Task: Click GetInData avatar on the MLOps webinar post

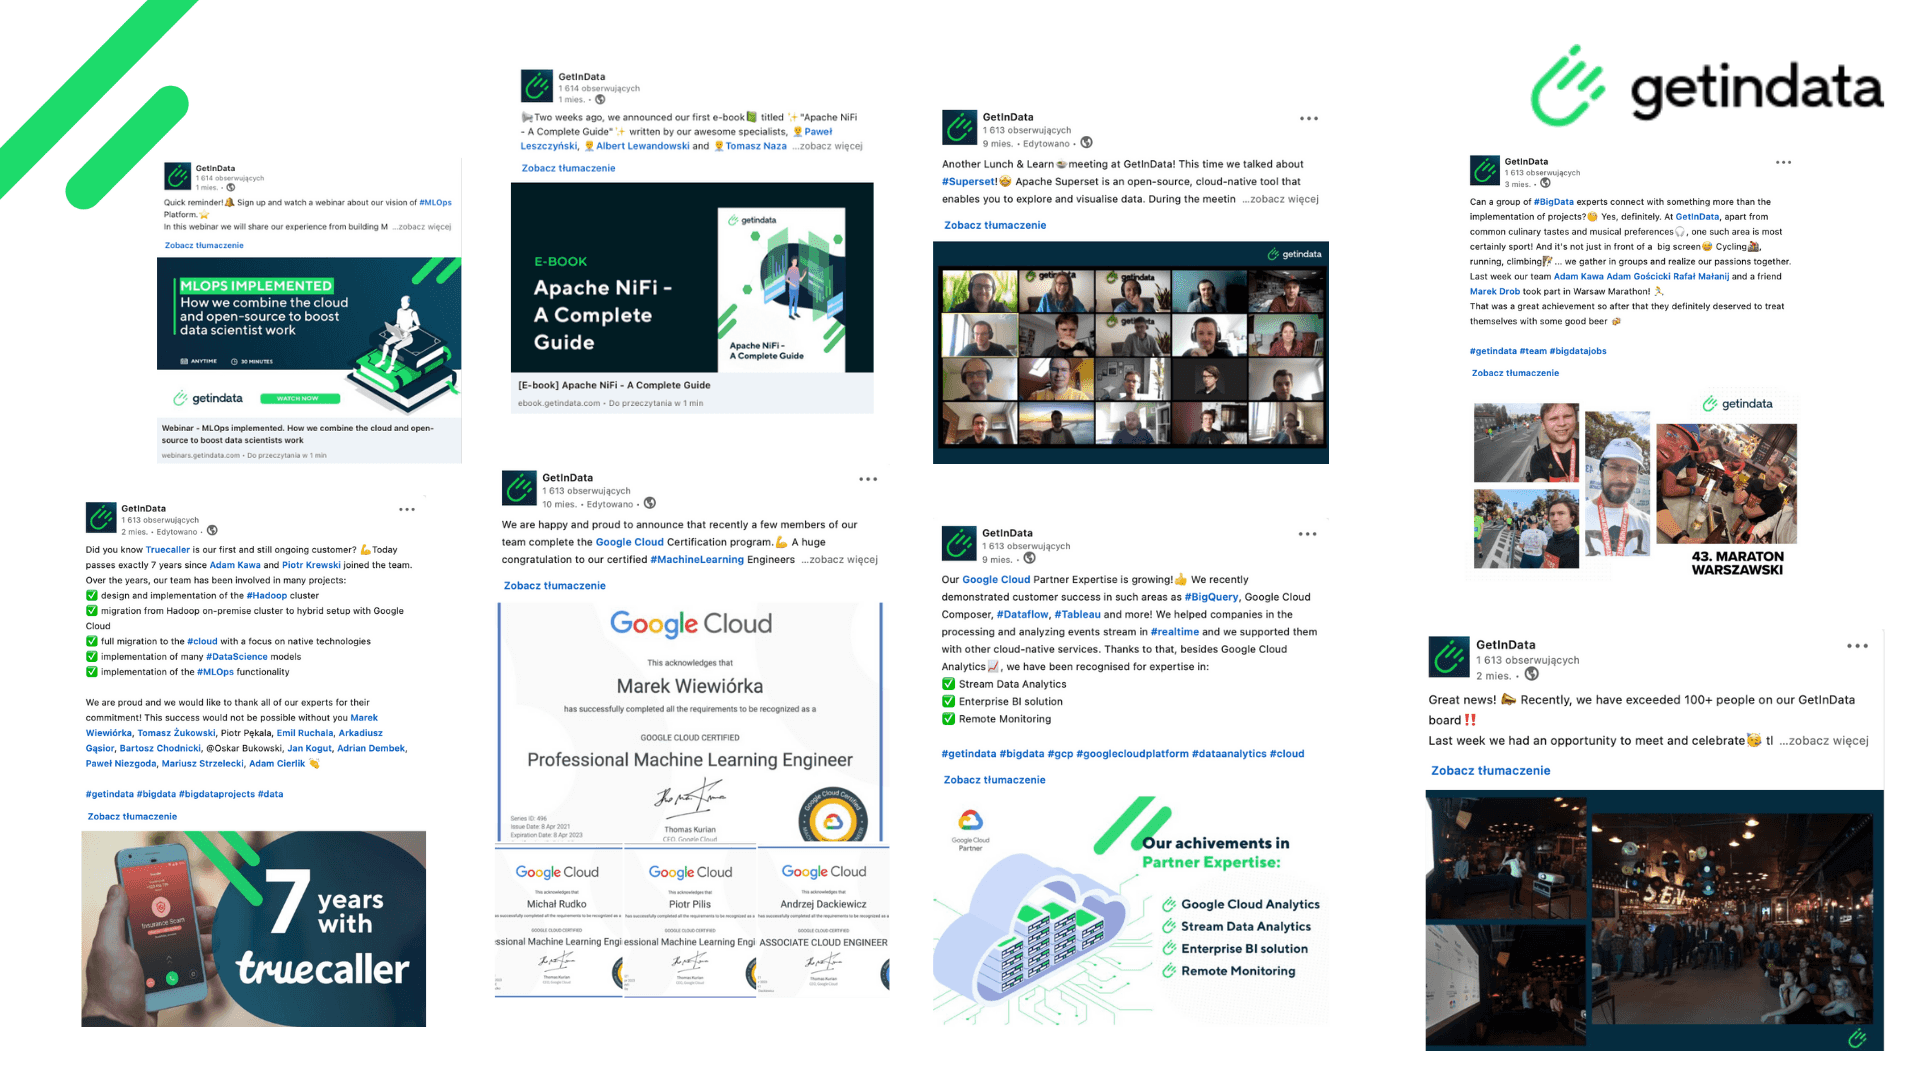Action: [178, 176]
